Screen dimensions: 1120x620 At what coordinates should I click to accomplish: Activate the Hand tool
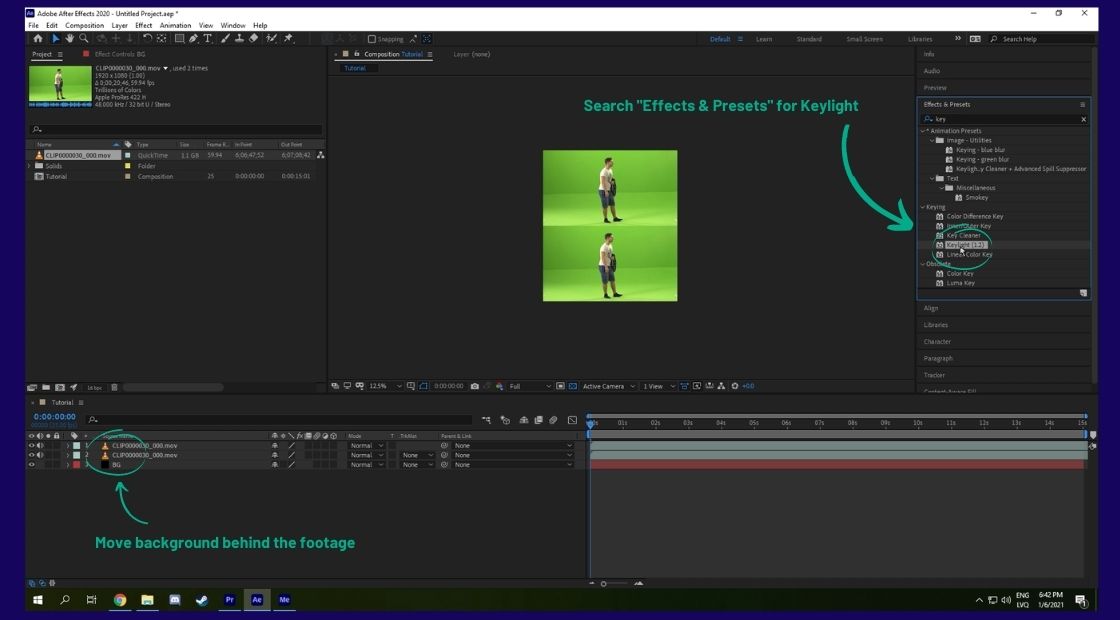[69, 38]
